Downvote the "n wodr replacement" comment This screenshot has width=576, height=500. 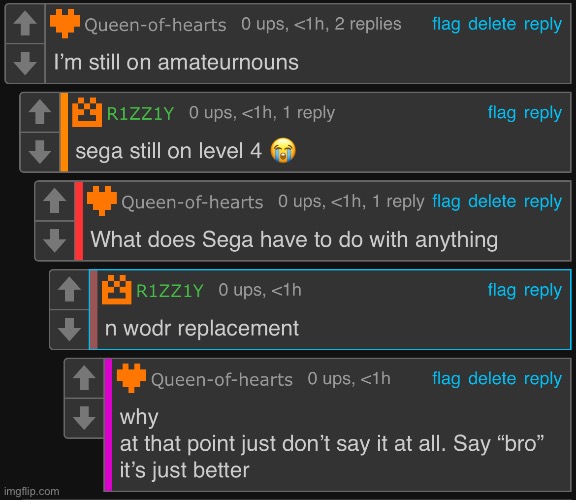(x=69, y=329)
